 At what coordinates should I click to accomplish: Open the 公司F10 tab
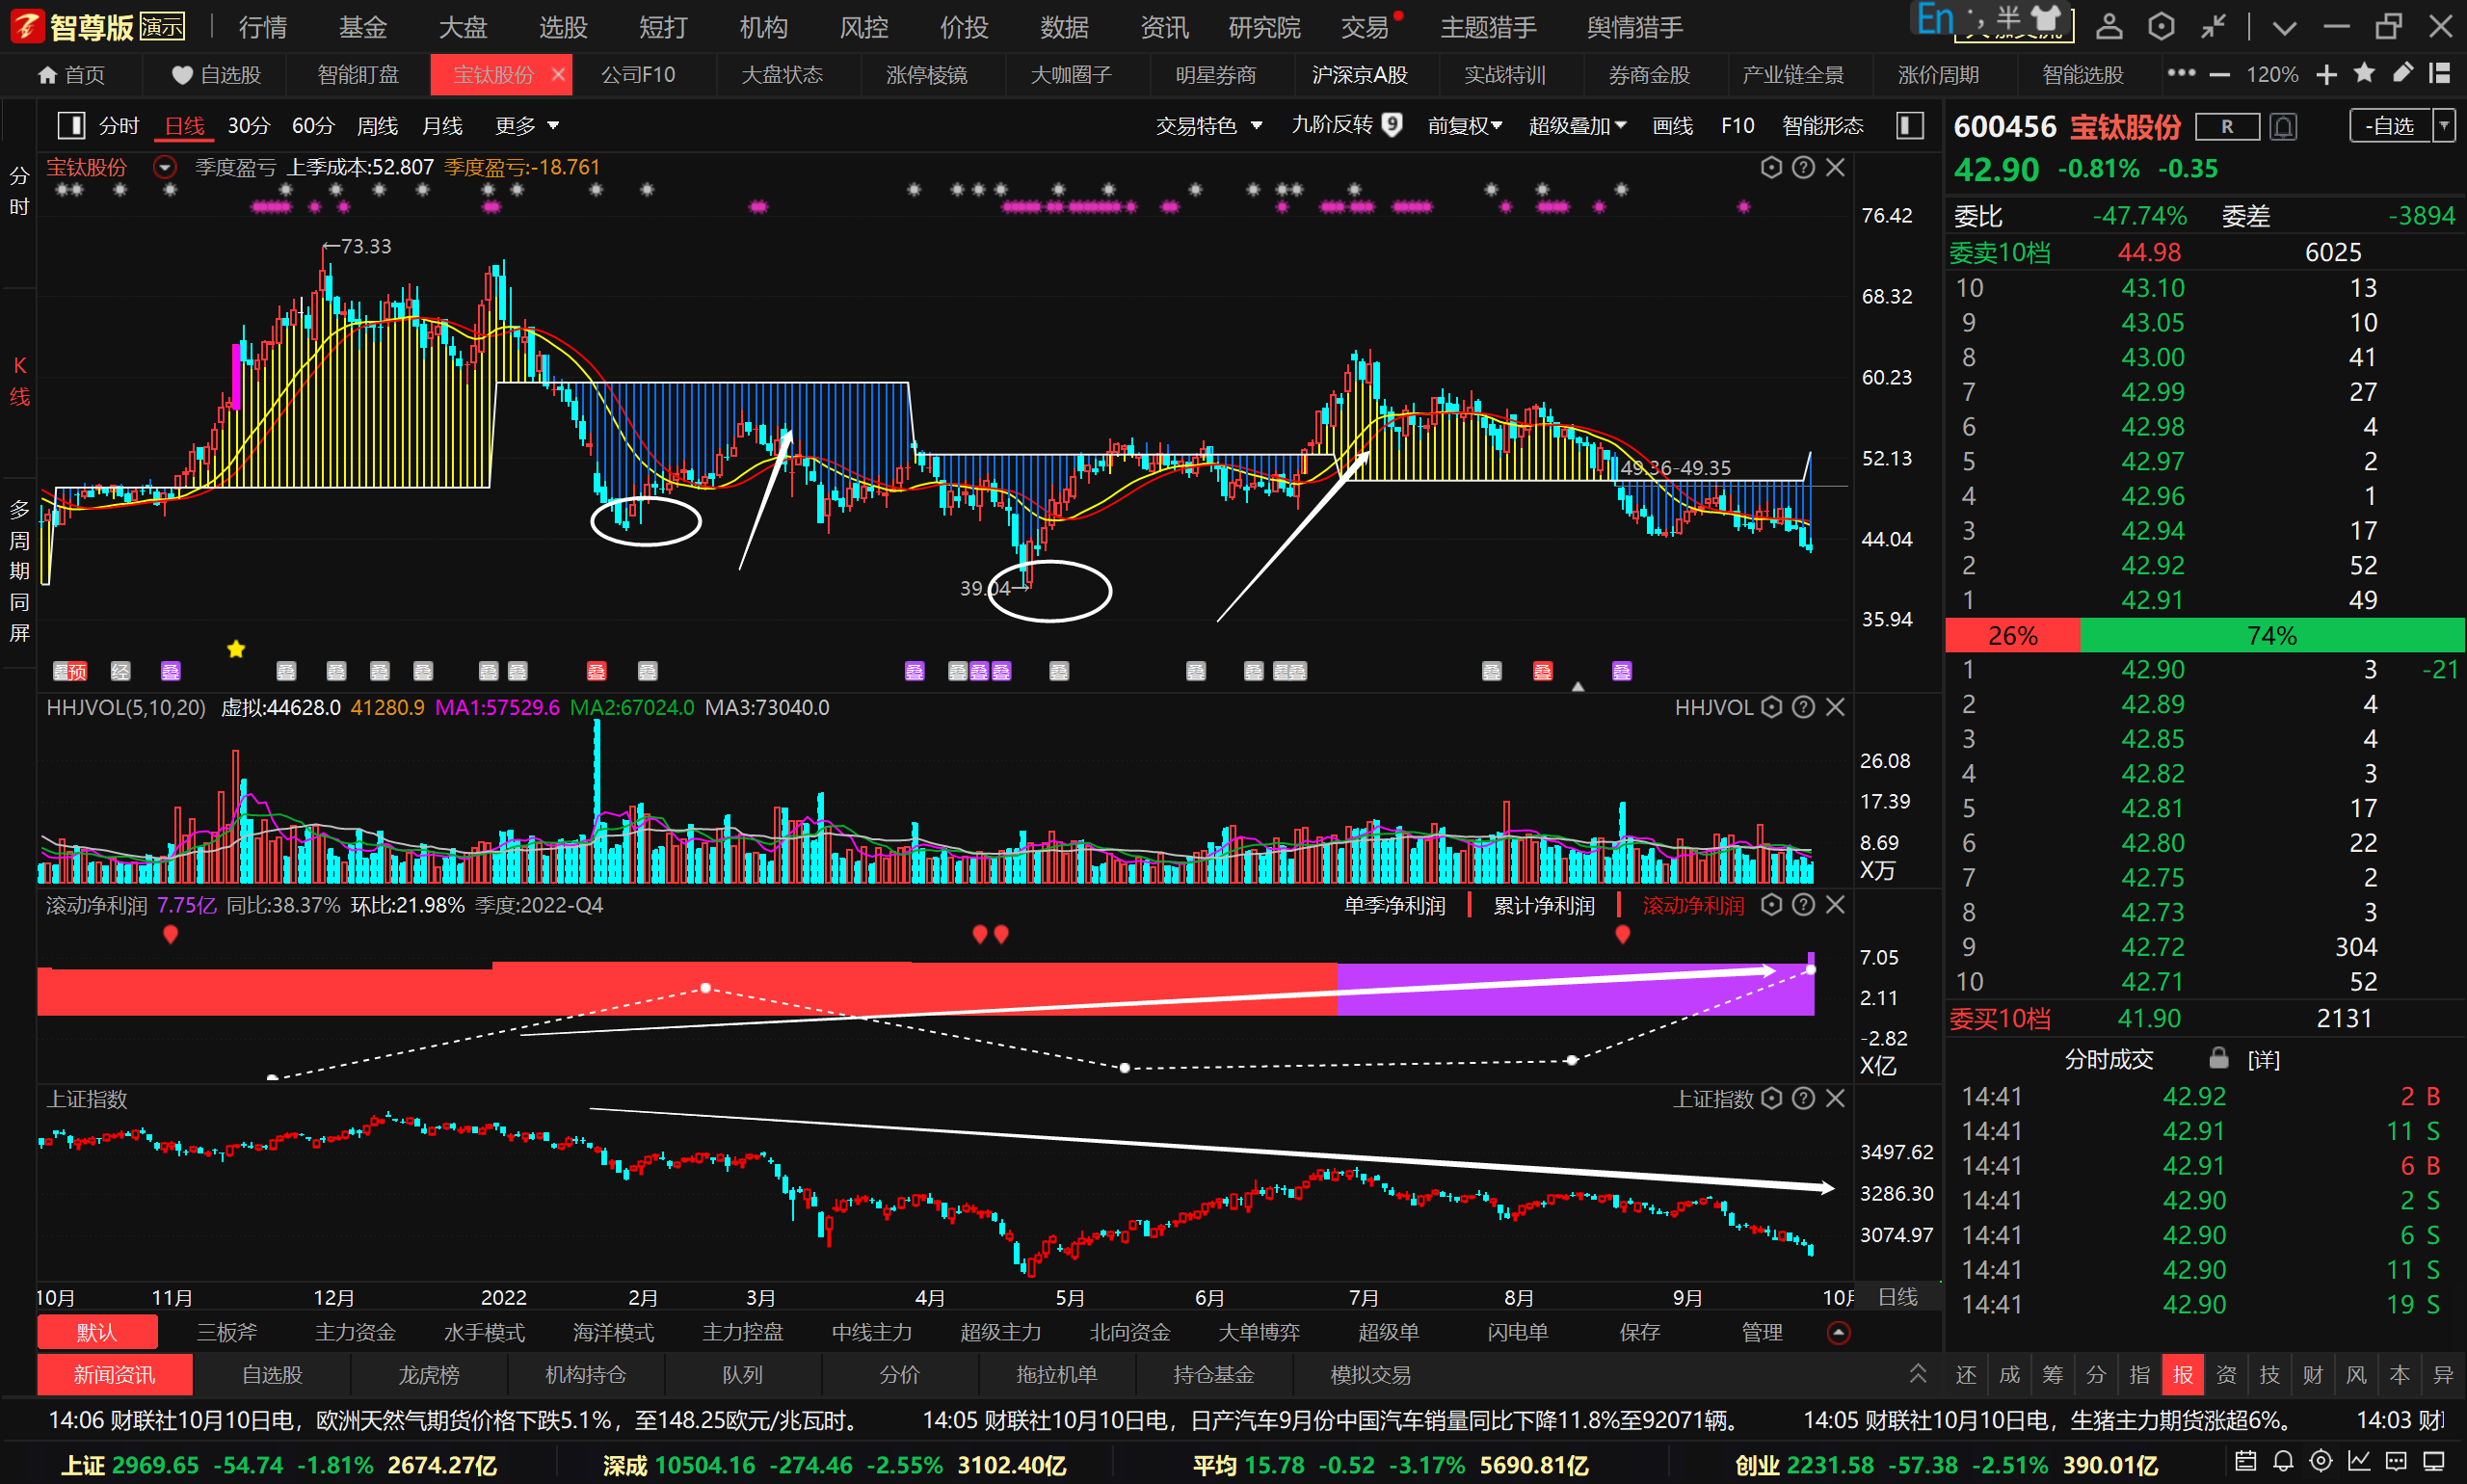tap(638, 75)
